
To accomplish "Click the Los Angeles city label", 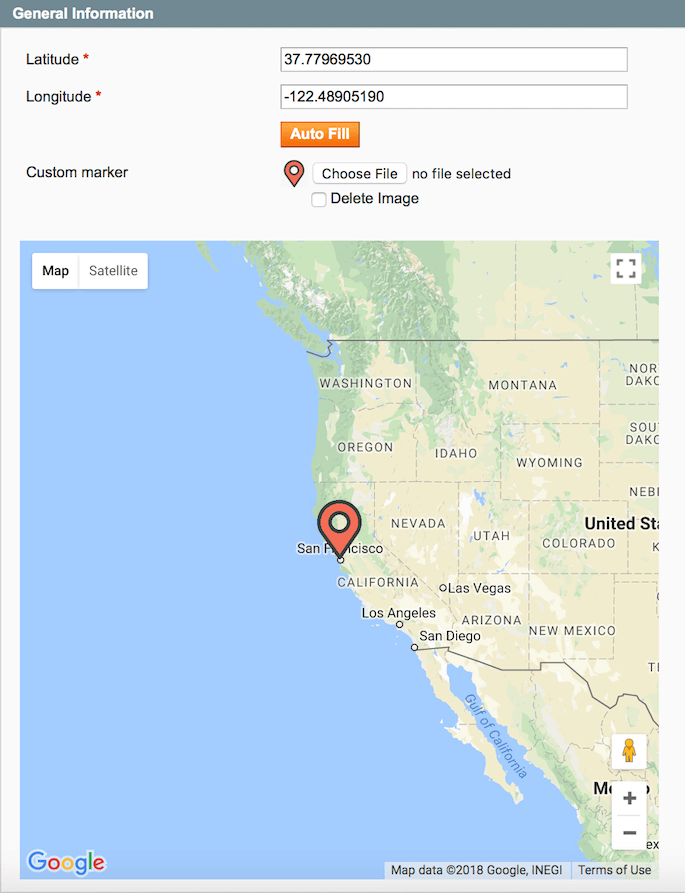I will click(x=398, y=613).
